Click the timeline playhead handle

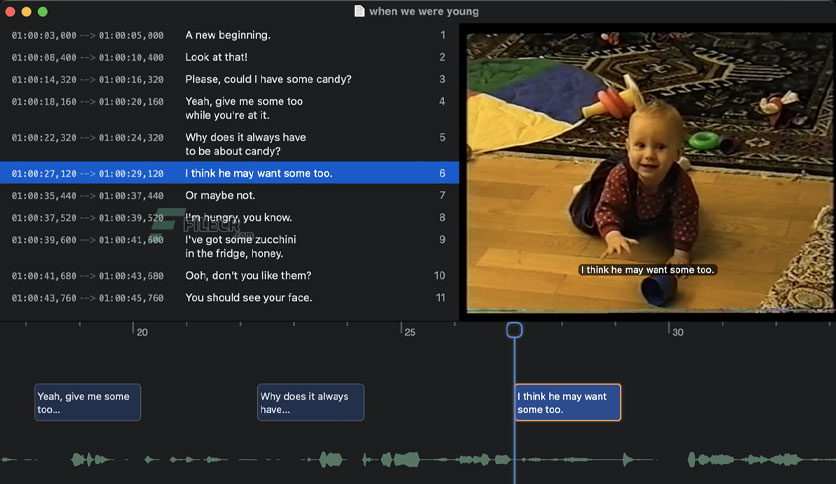tap(515, 330)
